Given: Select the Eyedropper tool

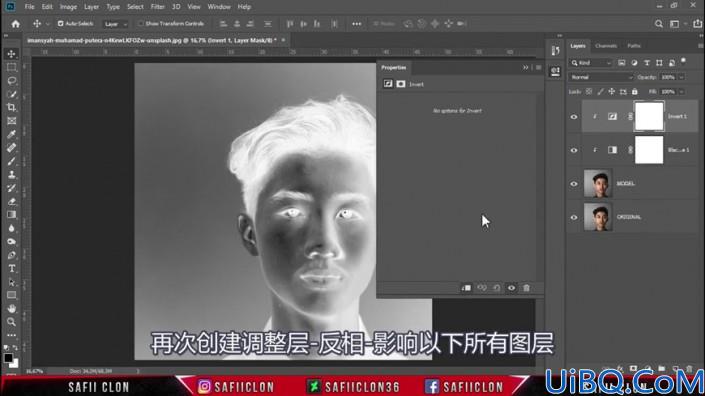Looking at the screenshot, I should coord(12,134).
